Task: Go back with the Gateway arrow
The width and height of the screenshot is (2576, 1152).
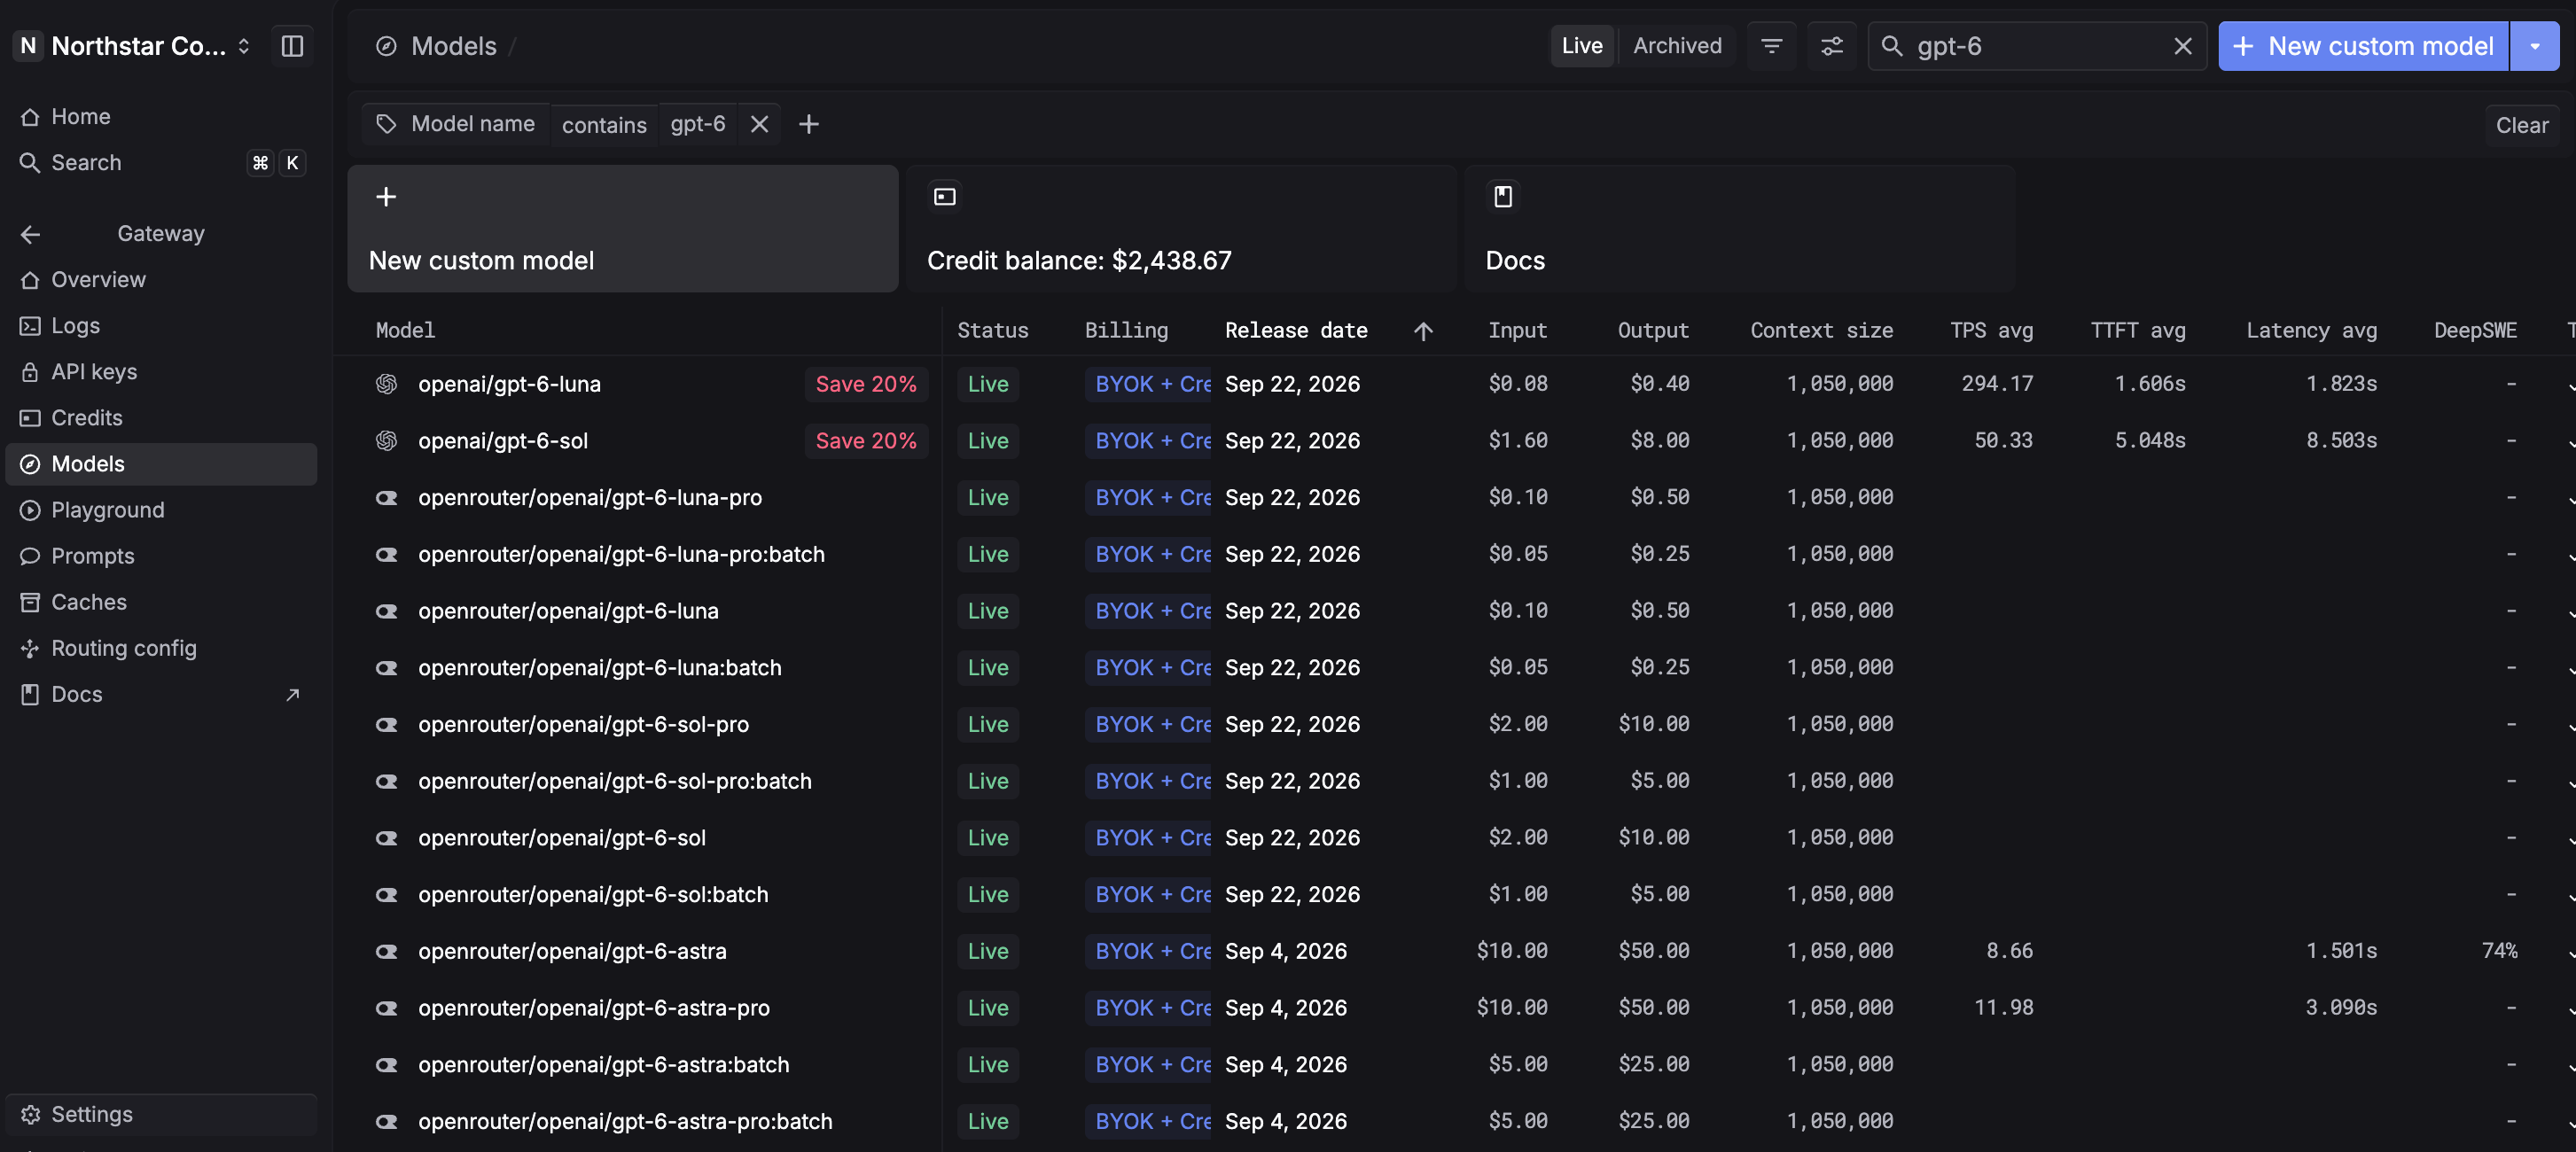Action: tap(30, 234)
